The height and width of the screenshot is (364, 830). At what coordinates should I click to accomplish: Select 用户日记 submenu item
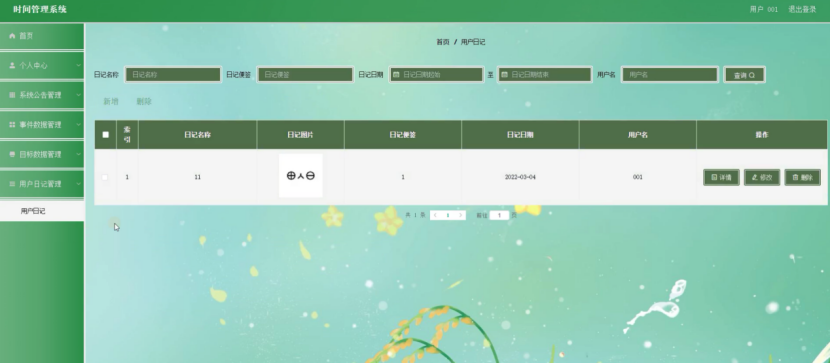[42, 211]
